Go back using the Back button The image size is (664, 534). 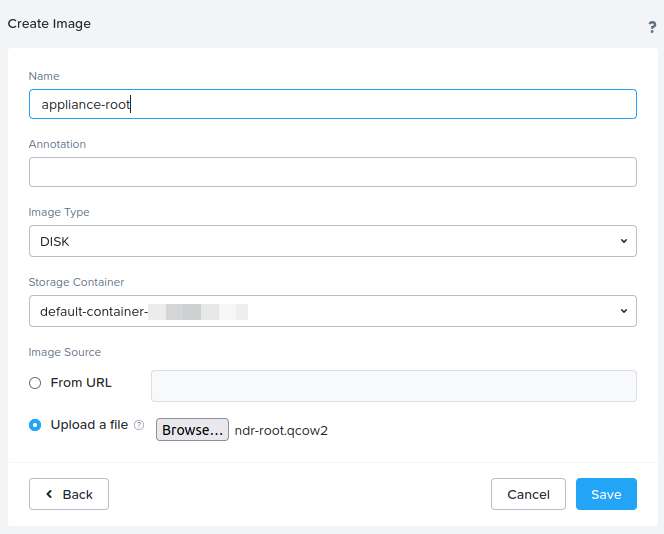(x=69, y=494)
